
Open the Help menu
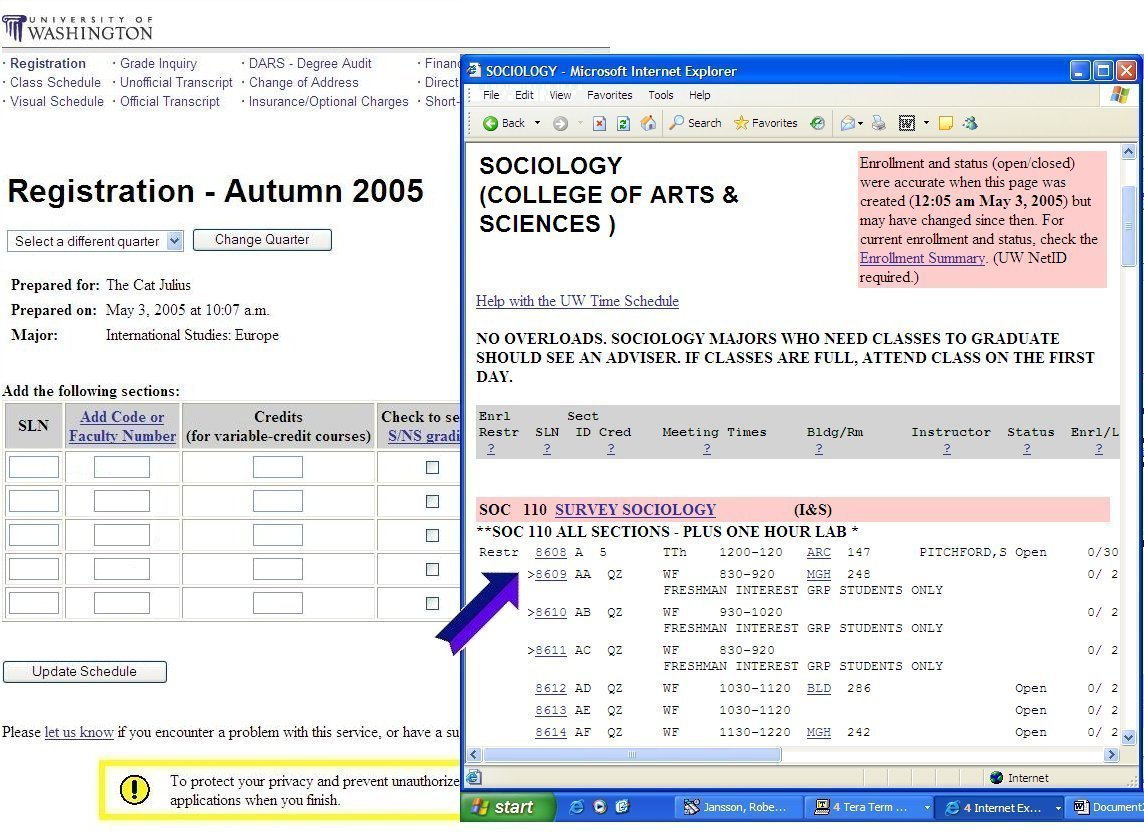pyautogui.click(x=699, y=95)
